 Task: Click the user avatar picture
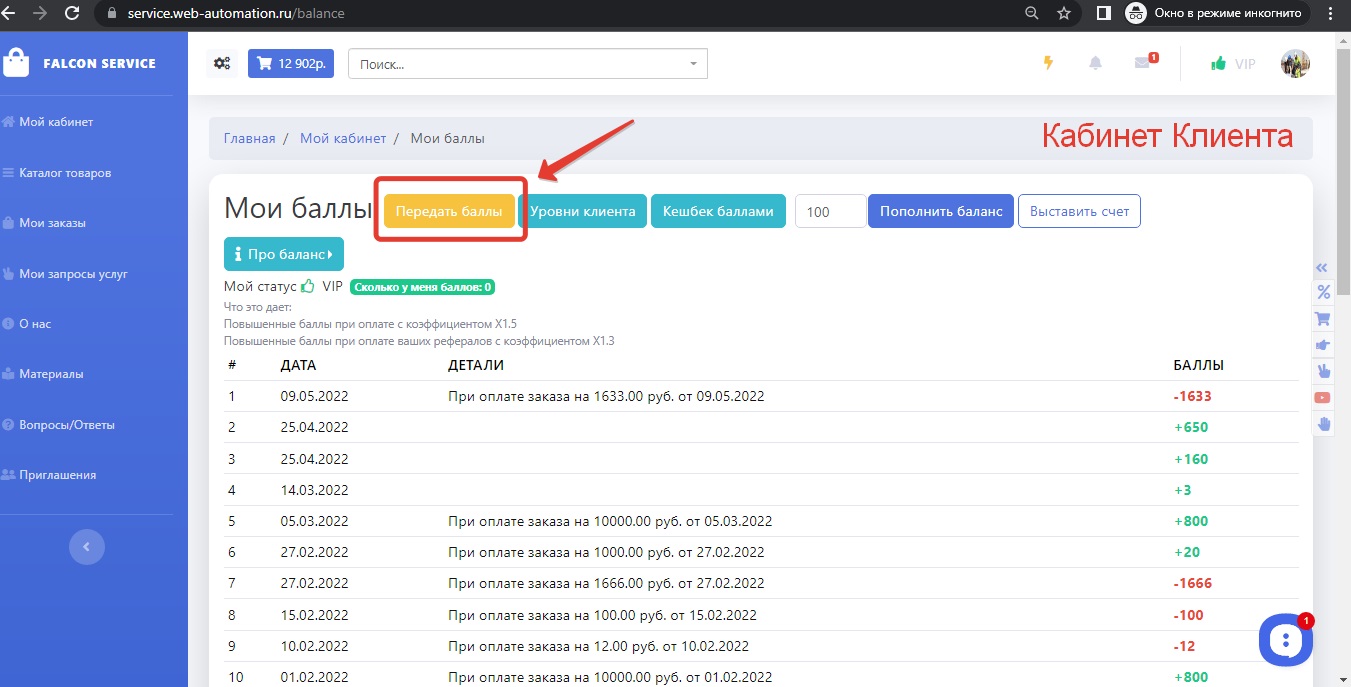(1295, 63)
